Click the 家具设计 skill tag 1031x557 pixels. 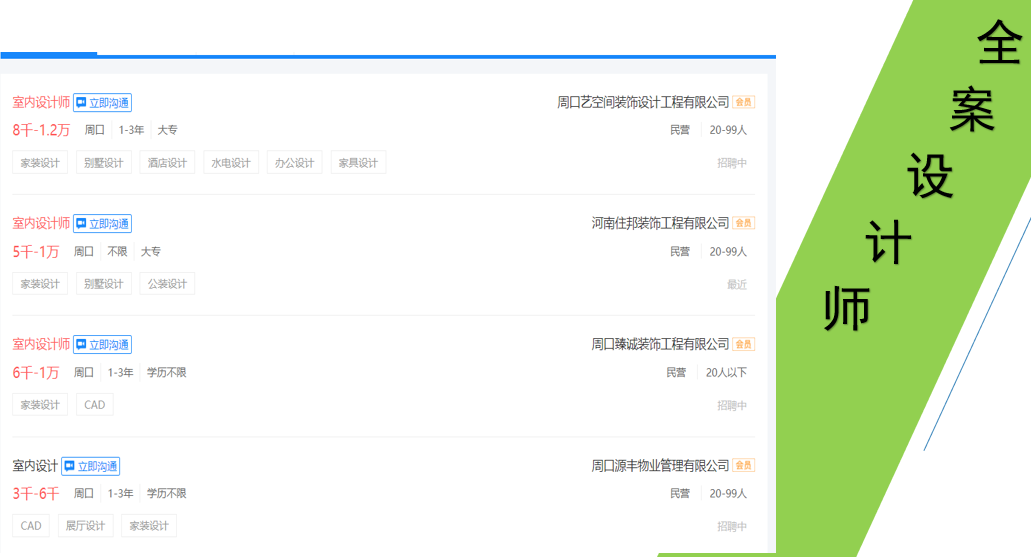358,163
